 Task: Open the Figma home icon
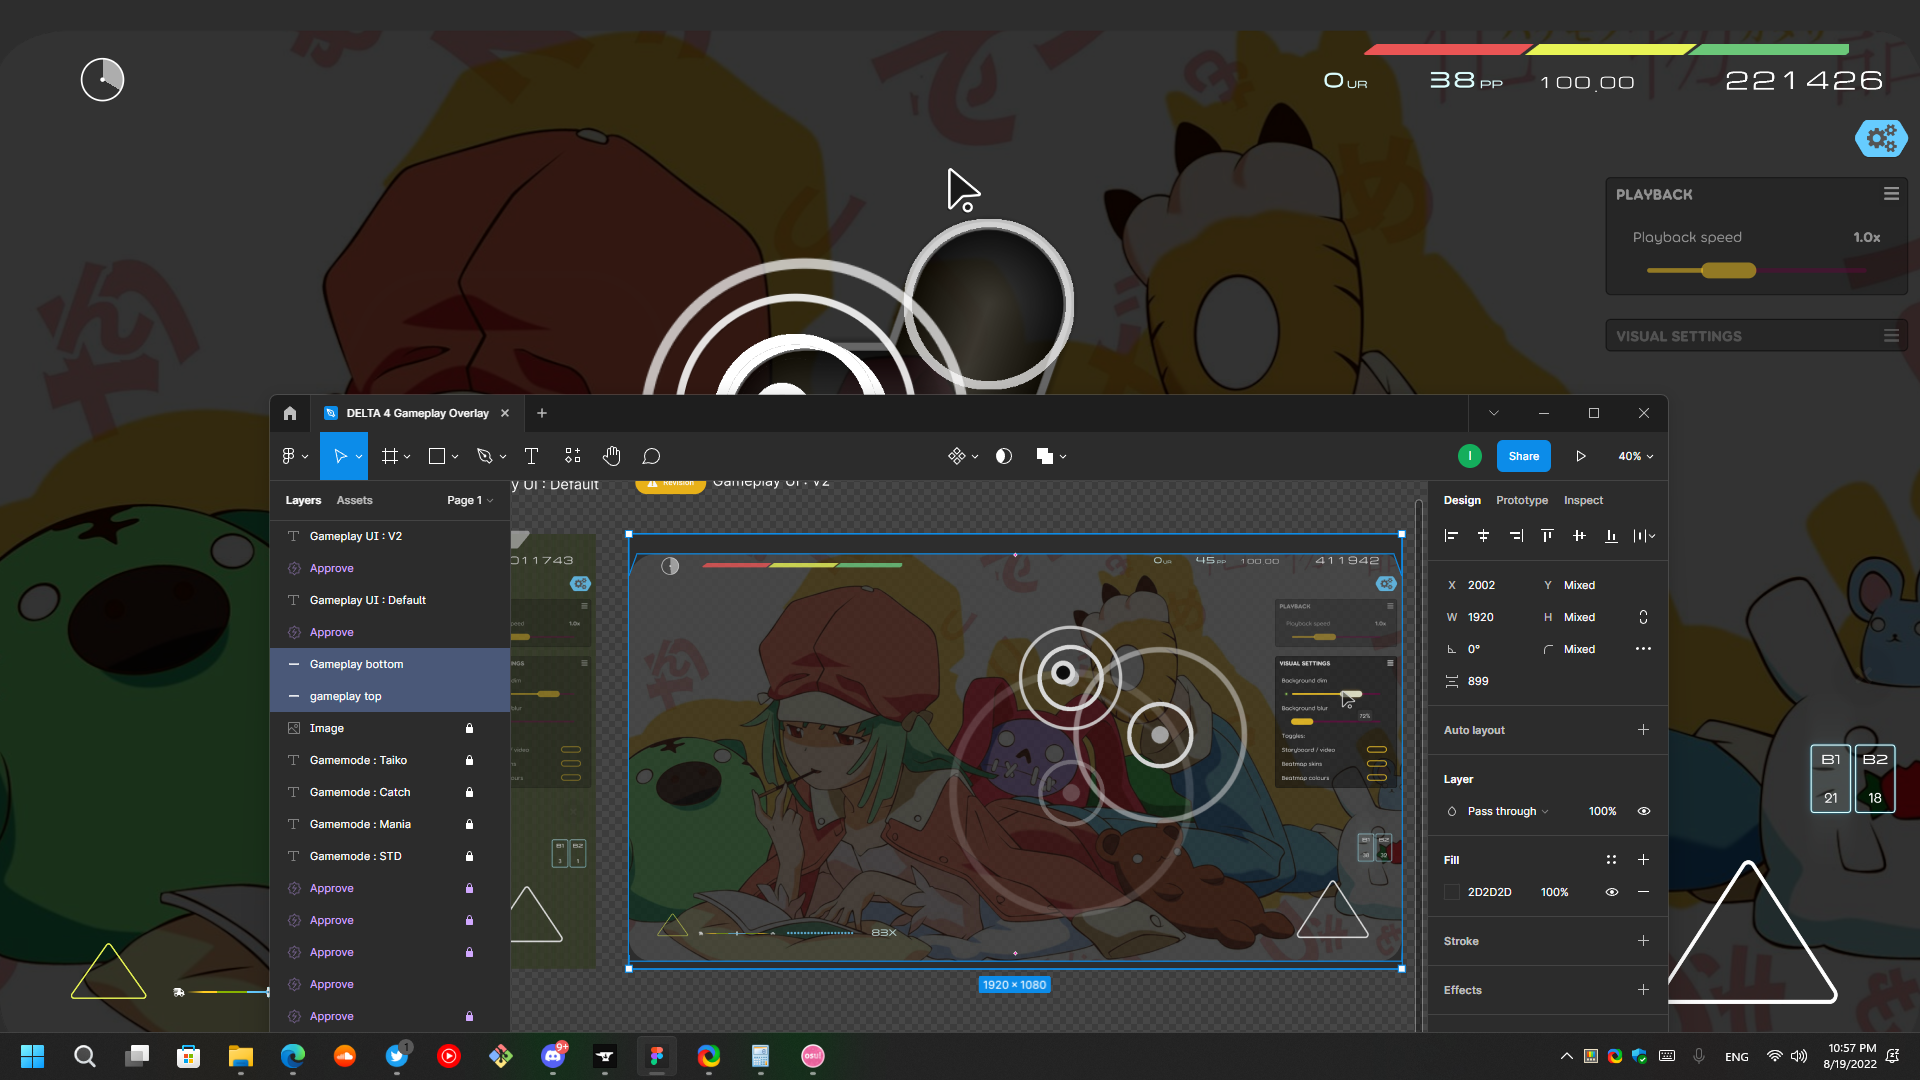click(x=290, y=413)
